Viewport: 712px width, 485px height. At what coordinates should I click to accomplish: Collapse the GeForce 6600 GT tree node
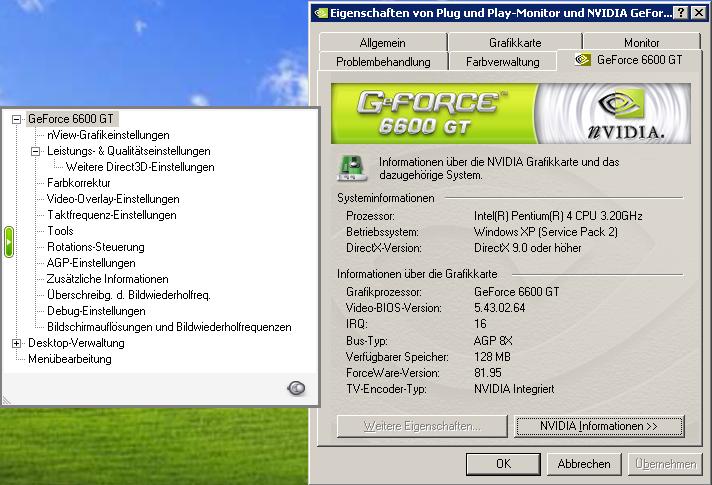(17, 119)
